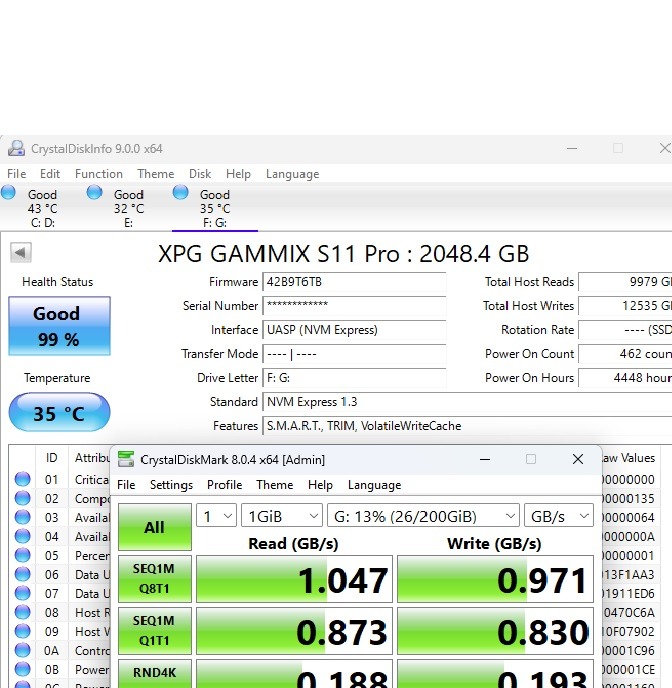Open CrystalDiskInfo Language menu

tap(293, 174)
